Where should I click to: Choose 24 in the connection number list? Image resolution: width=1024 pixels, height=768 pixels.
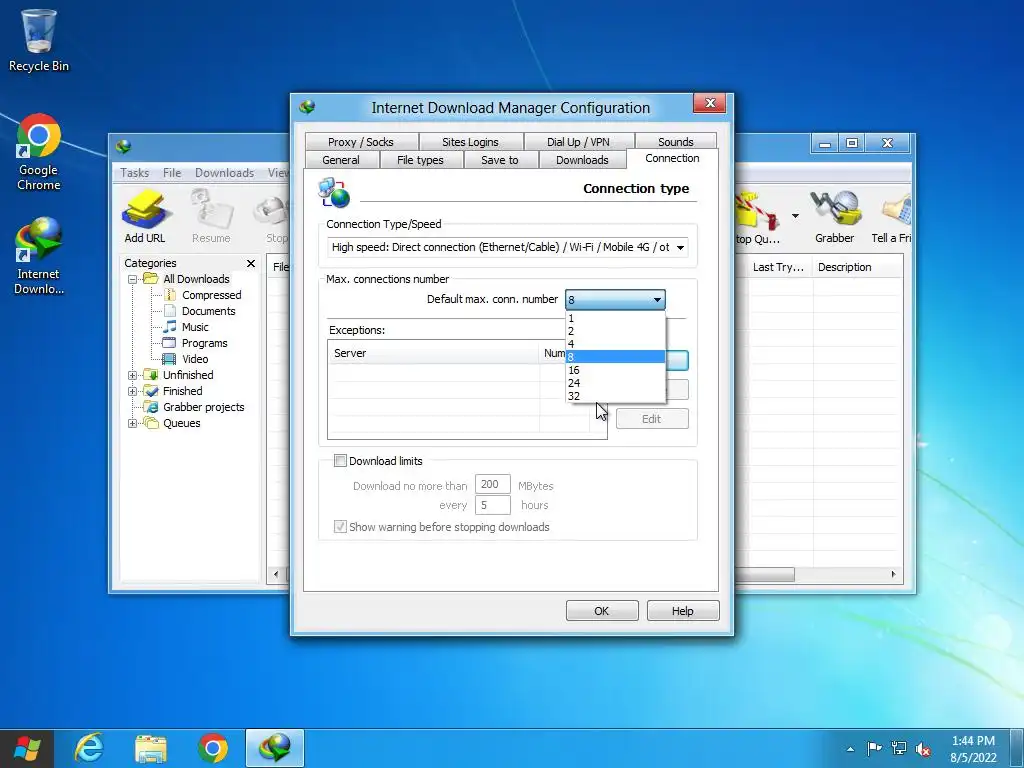click(615, 383)
